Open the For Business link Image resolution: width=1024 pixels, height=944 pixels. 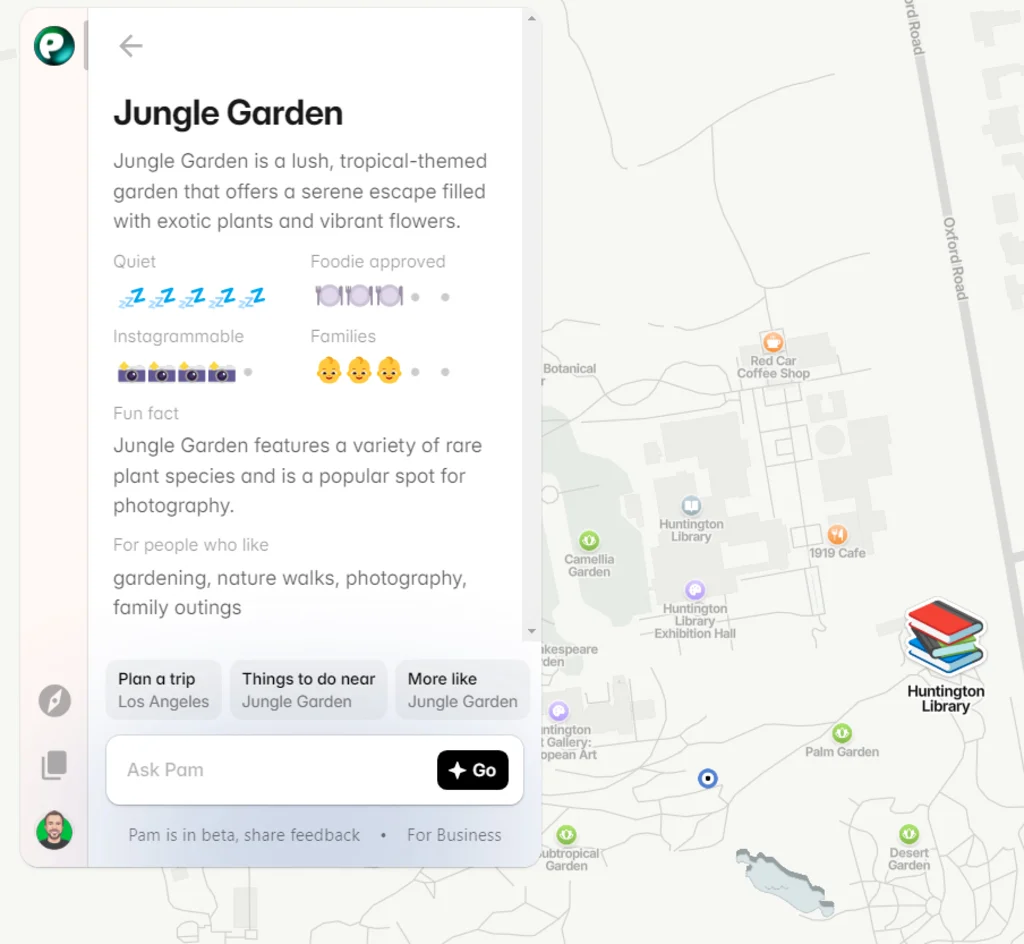click(455, 835)
